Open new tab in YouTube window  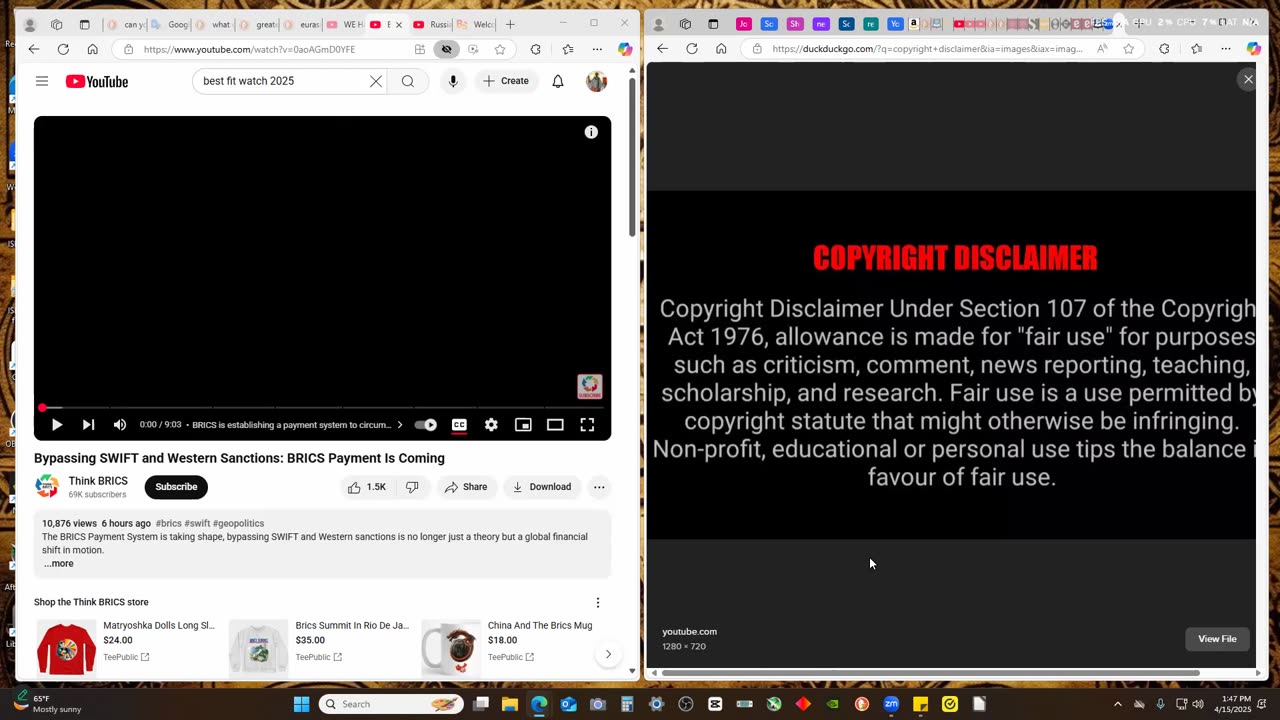click(x=510, y=24)
